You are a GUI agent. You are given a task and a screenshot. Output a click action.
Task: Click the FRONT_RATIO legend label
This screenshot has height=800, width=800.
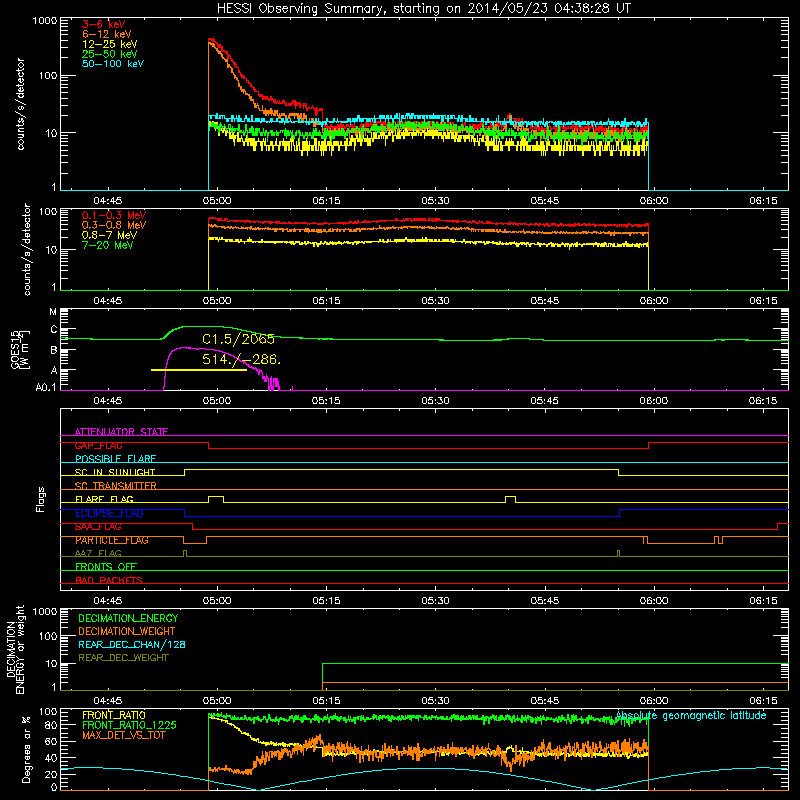tap(114, 715)
